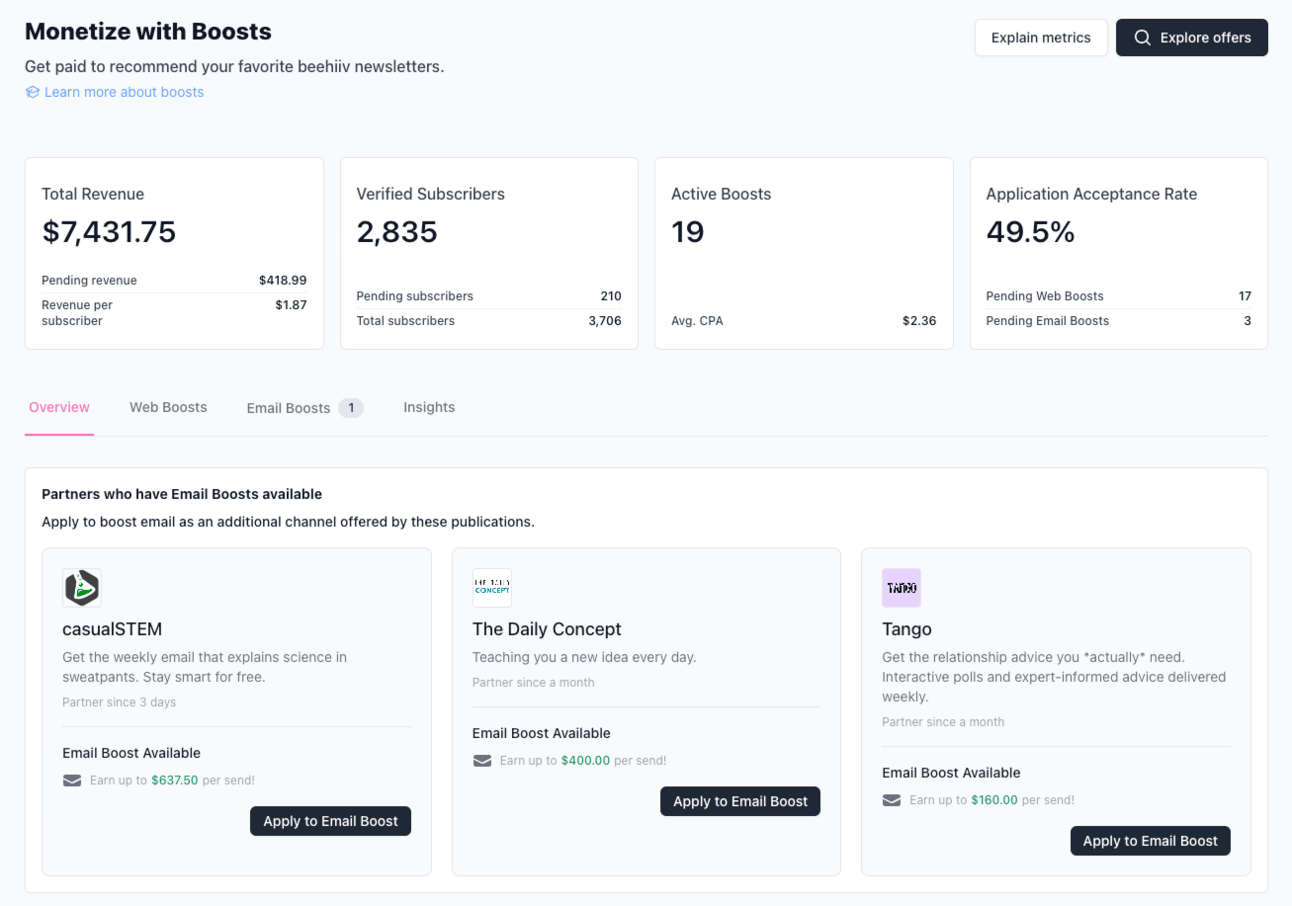Click the envelope icon in The Daily Concept card
Image resolution: width=1292 pixels, height=906 pixels.
(x=482, y=761)
